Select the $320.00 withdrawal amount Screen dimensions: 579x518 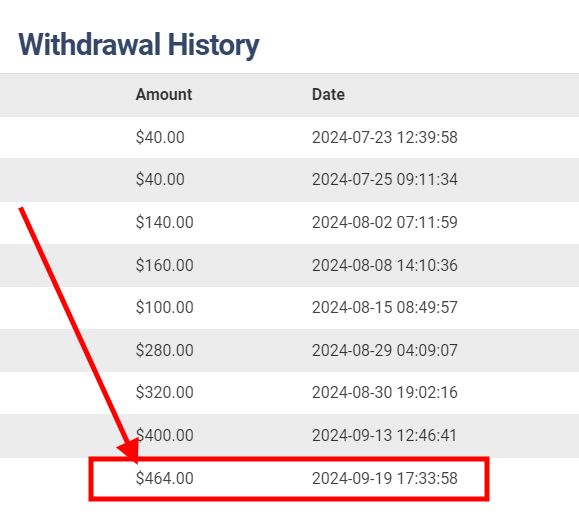[164, 392]
